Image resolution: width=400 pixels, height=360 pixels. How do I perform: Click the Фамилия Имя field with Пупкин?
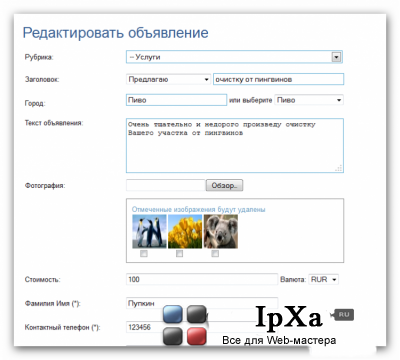pos(202,303)
